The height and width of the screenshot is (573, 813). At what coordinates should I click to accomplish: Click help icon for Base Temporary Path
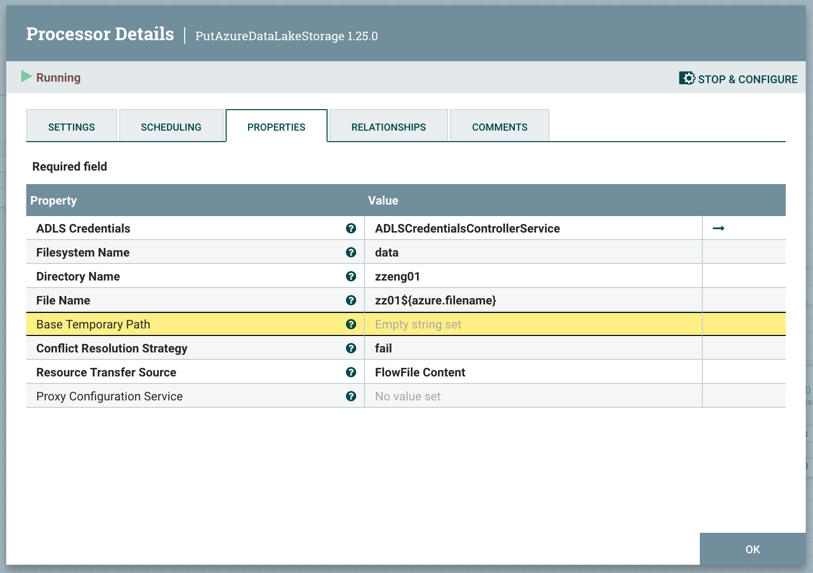pyautogui.click(x=351, y=325)
